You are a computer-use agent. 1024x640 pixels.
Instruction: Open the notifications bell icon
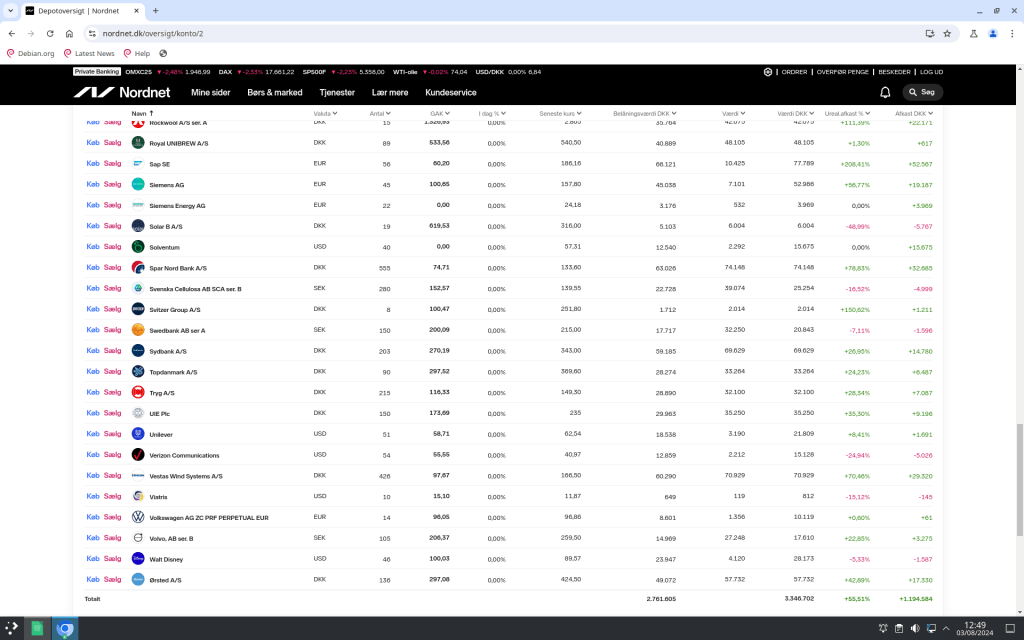point(885,92)
